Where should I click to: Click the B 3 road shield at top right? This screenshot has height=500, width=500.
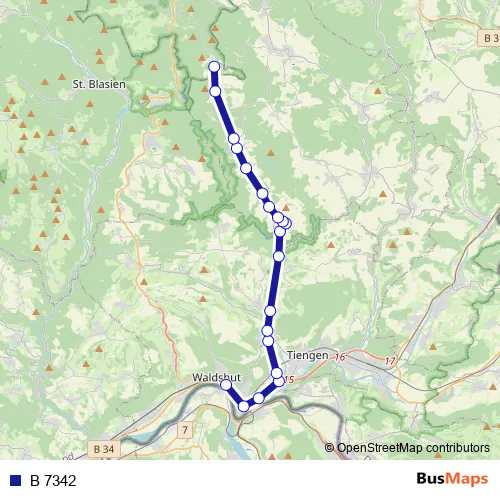click(x=489, y=38)
